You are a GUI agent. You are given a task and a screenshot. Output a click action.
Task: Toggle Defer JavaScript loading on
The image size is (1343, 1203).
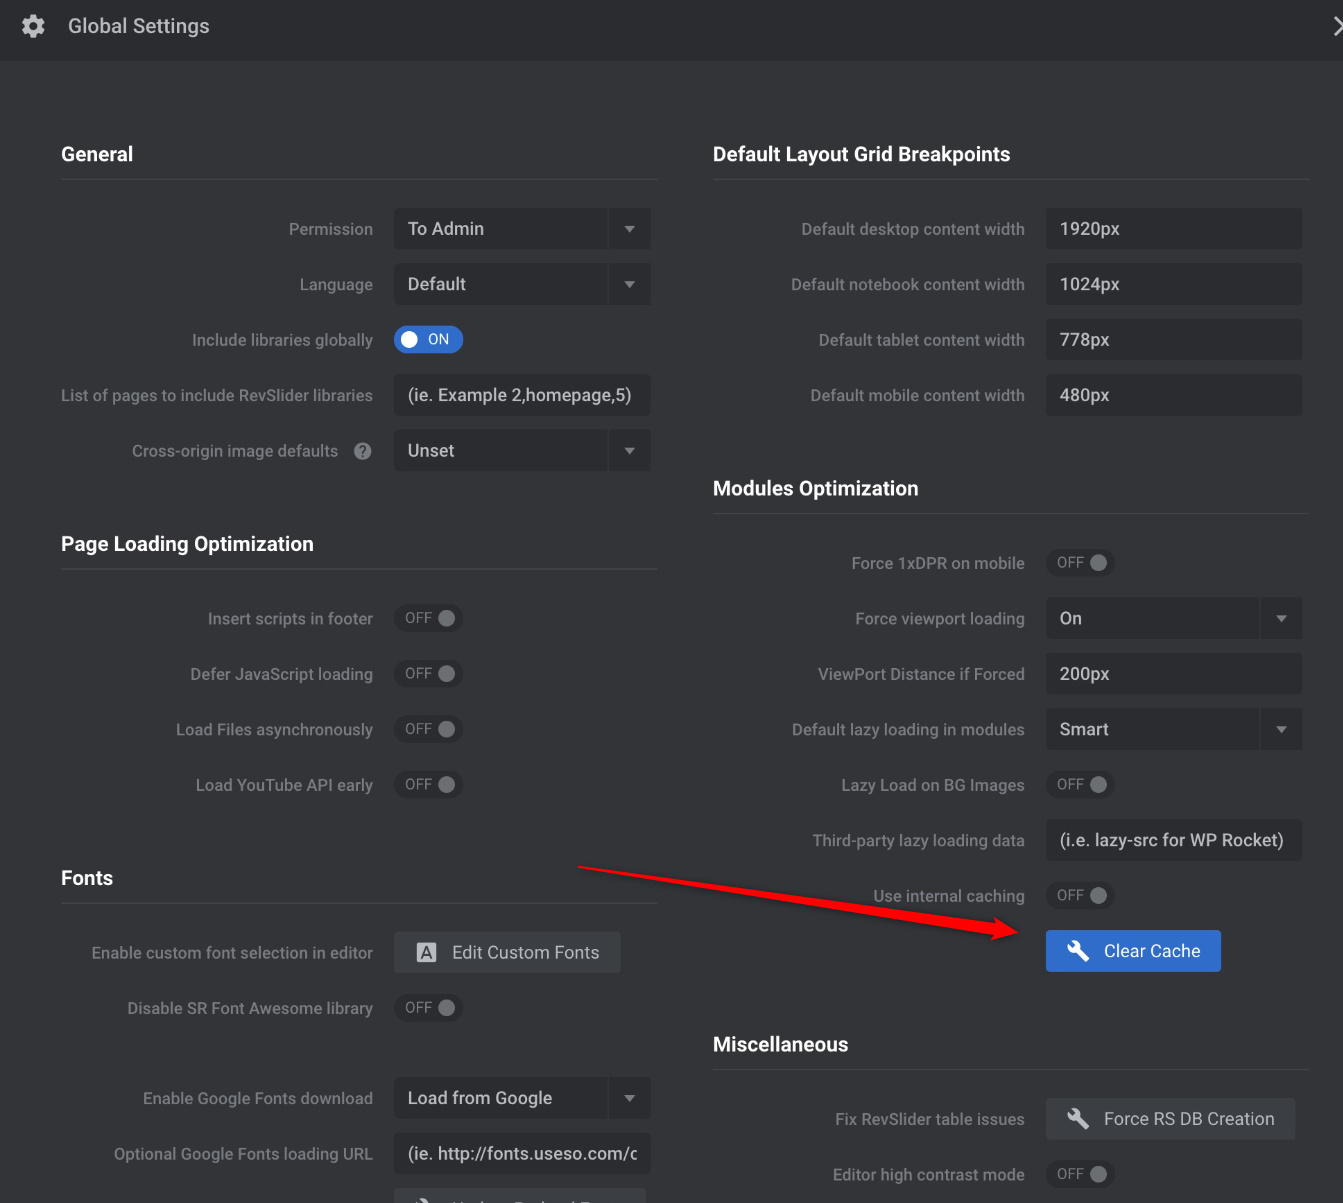click(429, 674)
